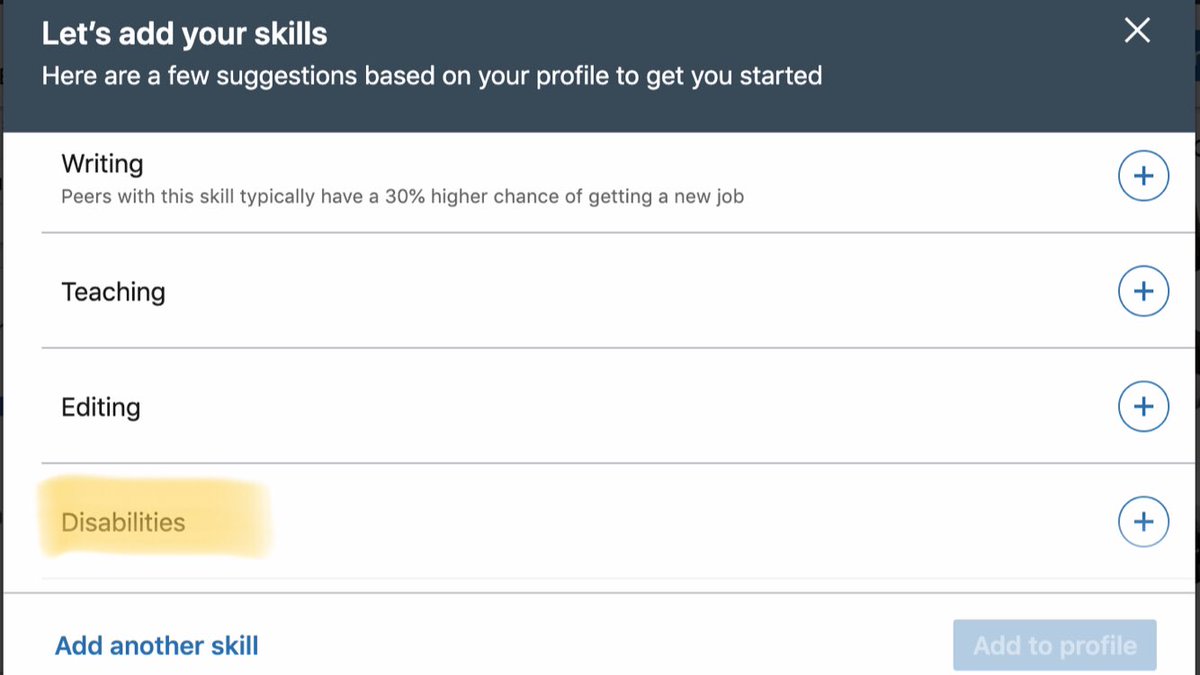Click the 'Peers with this skill' description
Image resolution: width=1200 pixels, height=675 pixels.
(402, 197)
